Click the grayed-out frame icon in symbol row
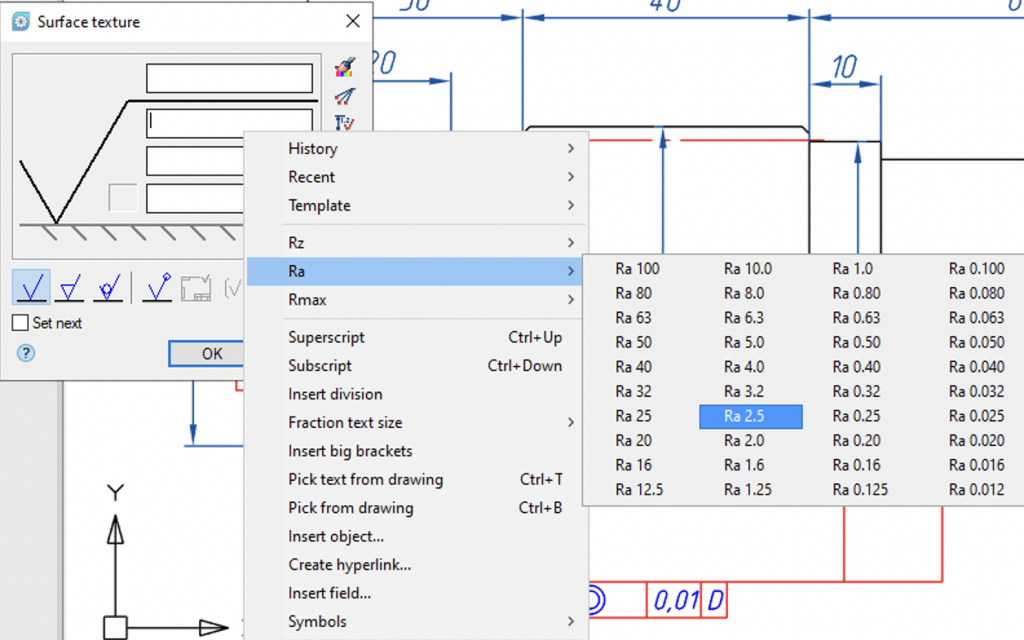This screenshot has width=1024, height=640. pos(196,288)
